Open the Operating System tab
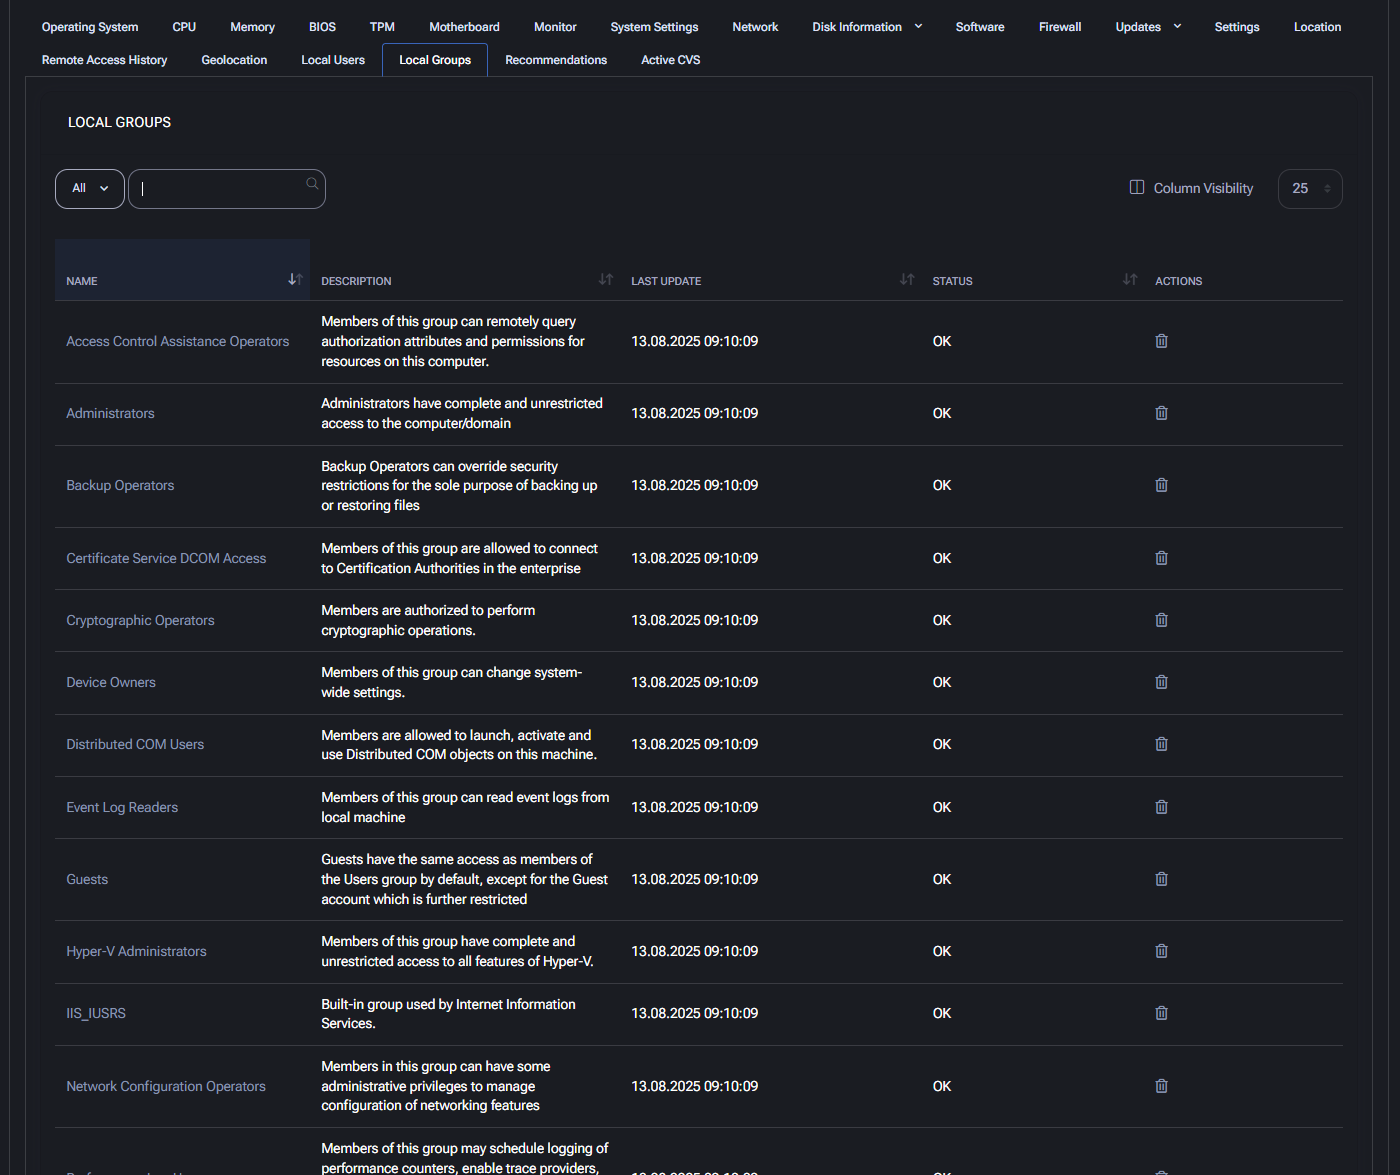1400x1175 pixels. [x=90, y=27]
